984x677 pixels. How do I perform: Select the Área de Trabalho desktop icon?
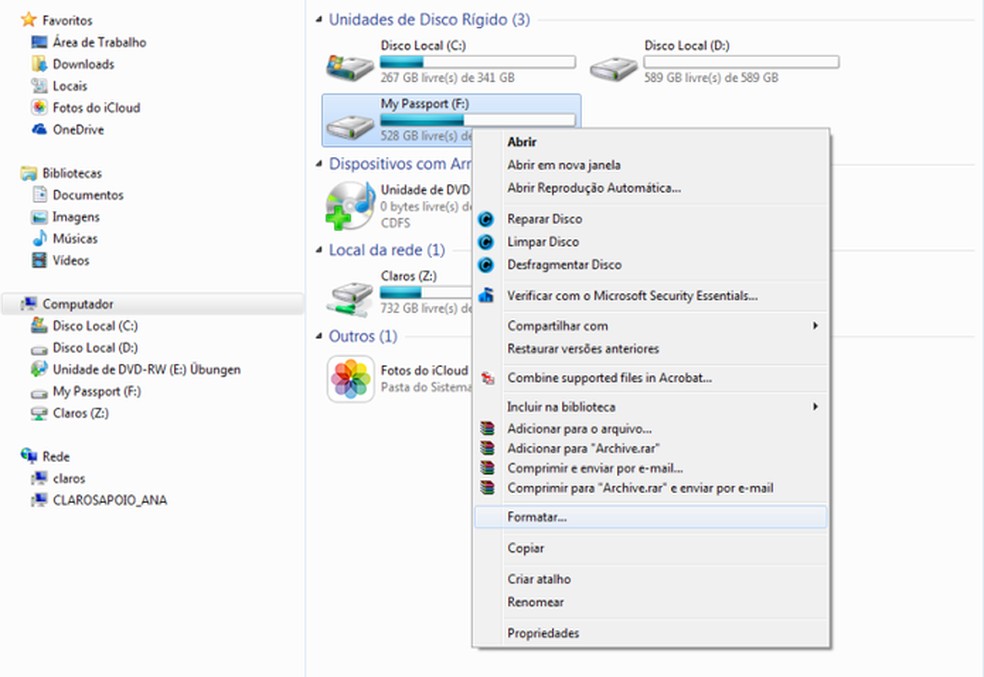click(x=39, y=42)
